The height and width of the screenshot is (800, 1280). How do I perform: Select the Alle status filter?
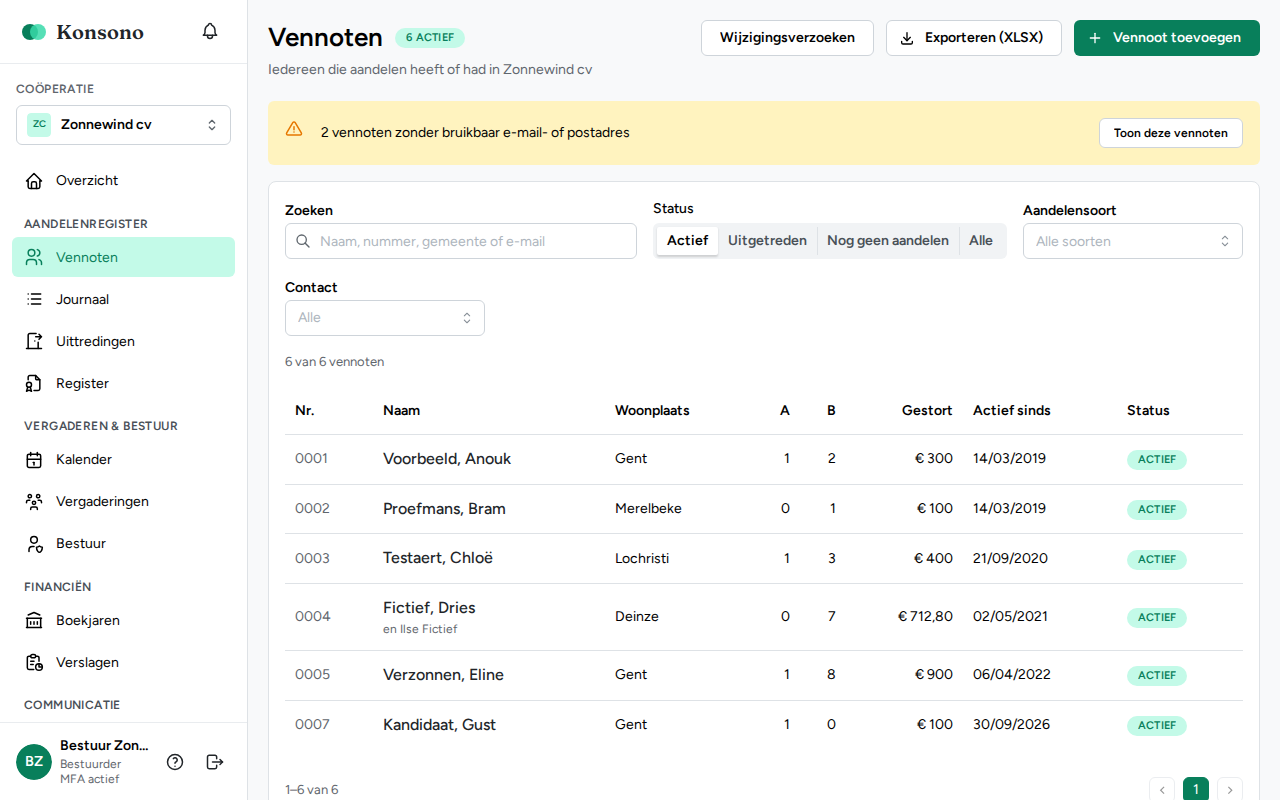(981, 241)
